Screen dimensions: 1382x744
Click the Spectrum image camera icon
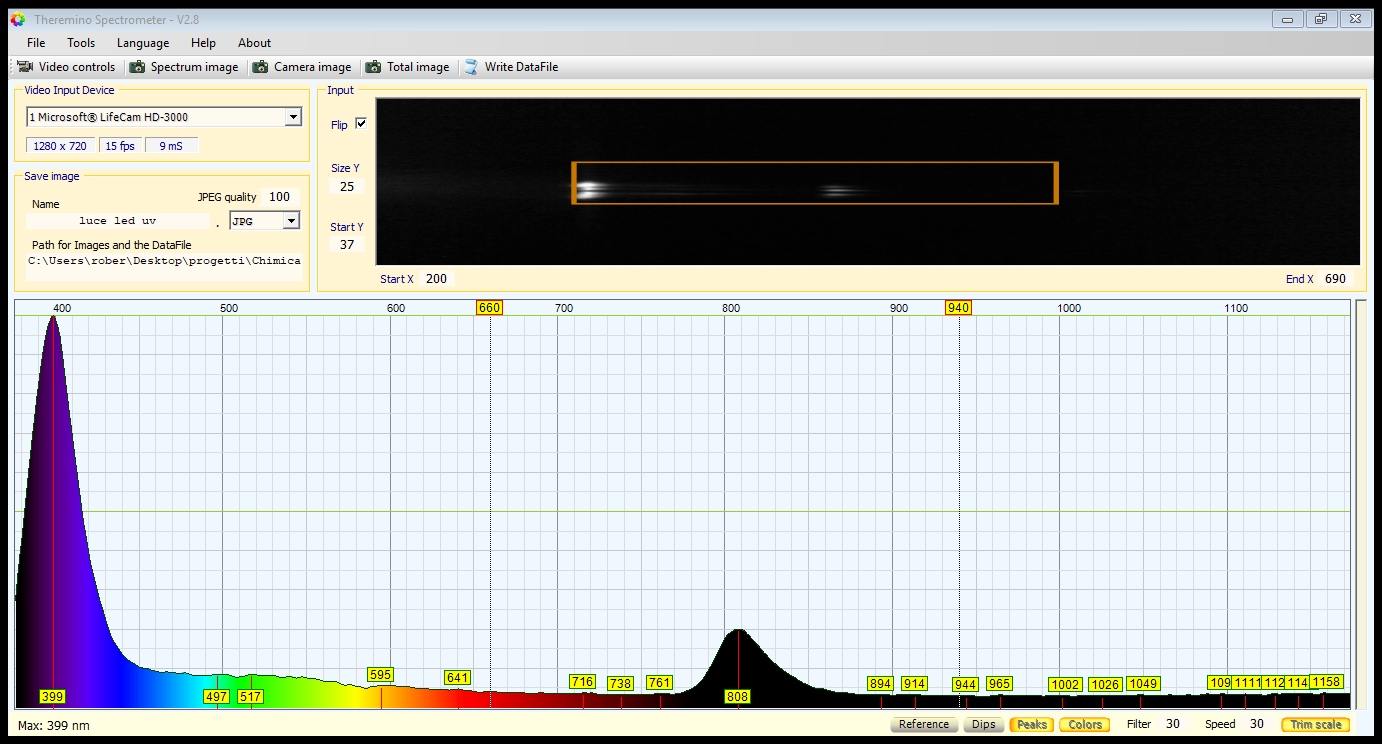click(x=137, y=67)
